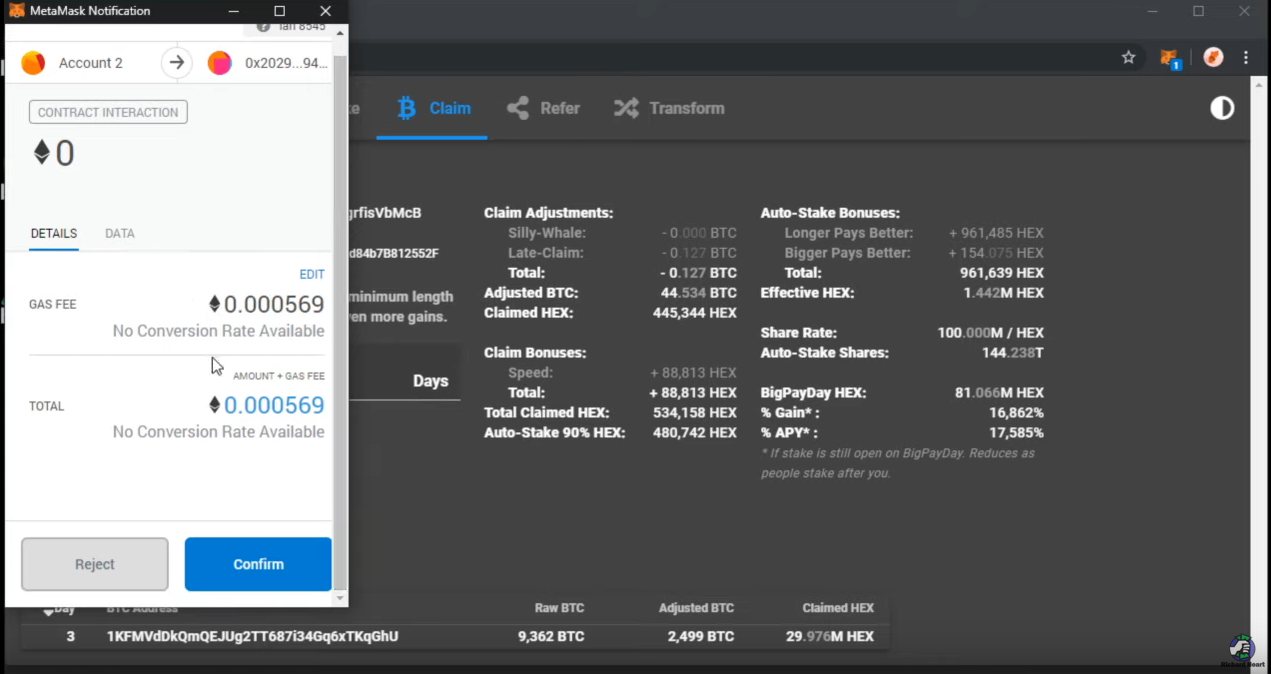
Task: Confirm the MetaMask transaction
Action: 258,564
